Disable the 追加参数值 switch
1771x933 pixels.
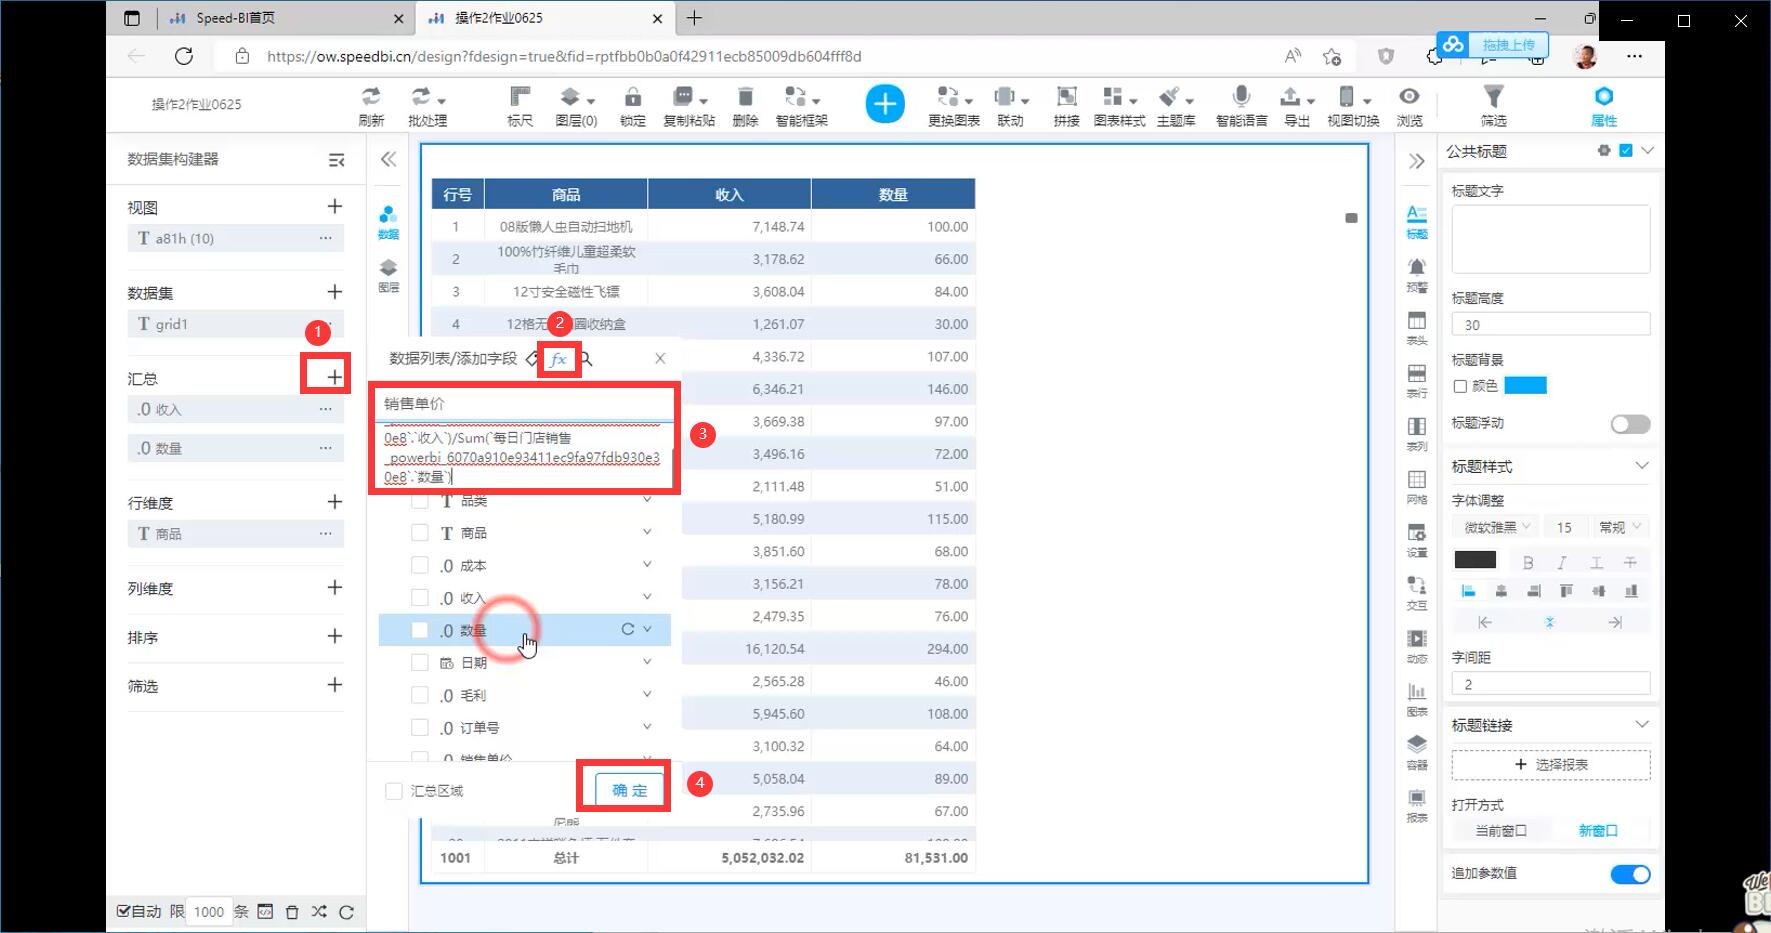(x=1630, y=874)
